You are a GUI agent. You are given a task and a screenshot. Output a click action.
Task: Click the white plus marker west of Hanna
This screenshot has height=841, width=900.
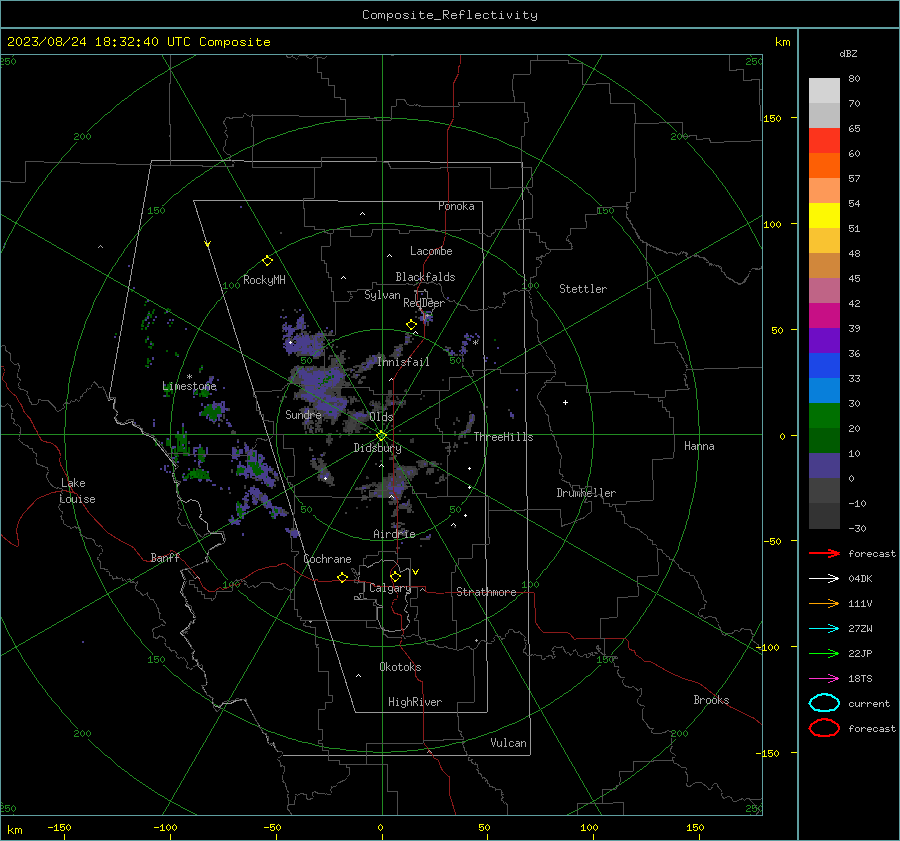565,402
